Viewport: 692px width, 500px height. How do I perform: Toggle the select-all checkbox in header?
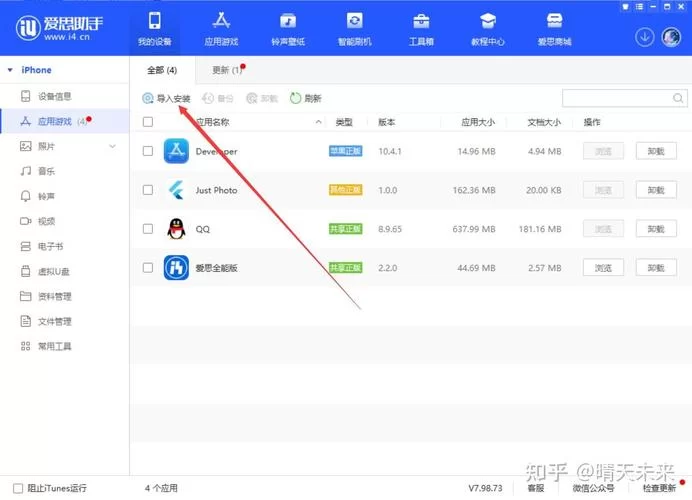pyautogui.click(x=148, y=122)
